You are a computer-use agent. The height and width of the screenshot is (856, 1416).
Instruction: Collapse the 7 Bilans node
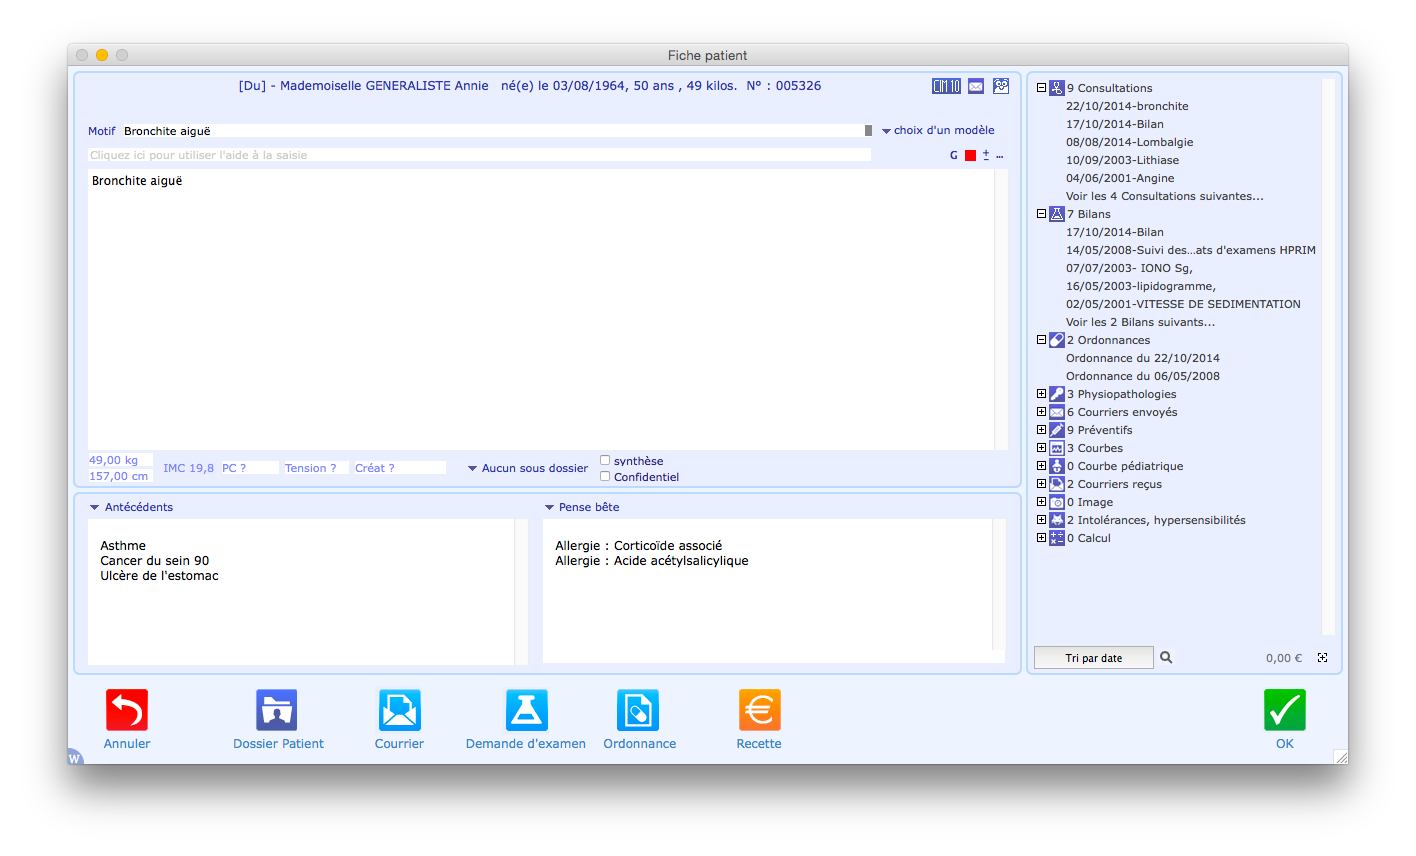click(1041, 214)
